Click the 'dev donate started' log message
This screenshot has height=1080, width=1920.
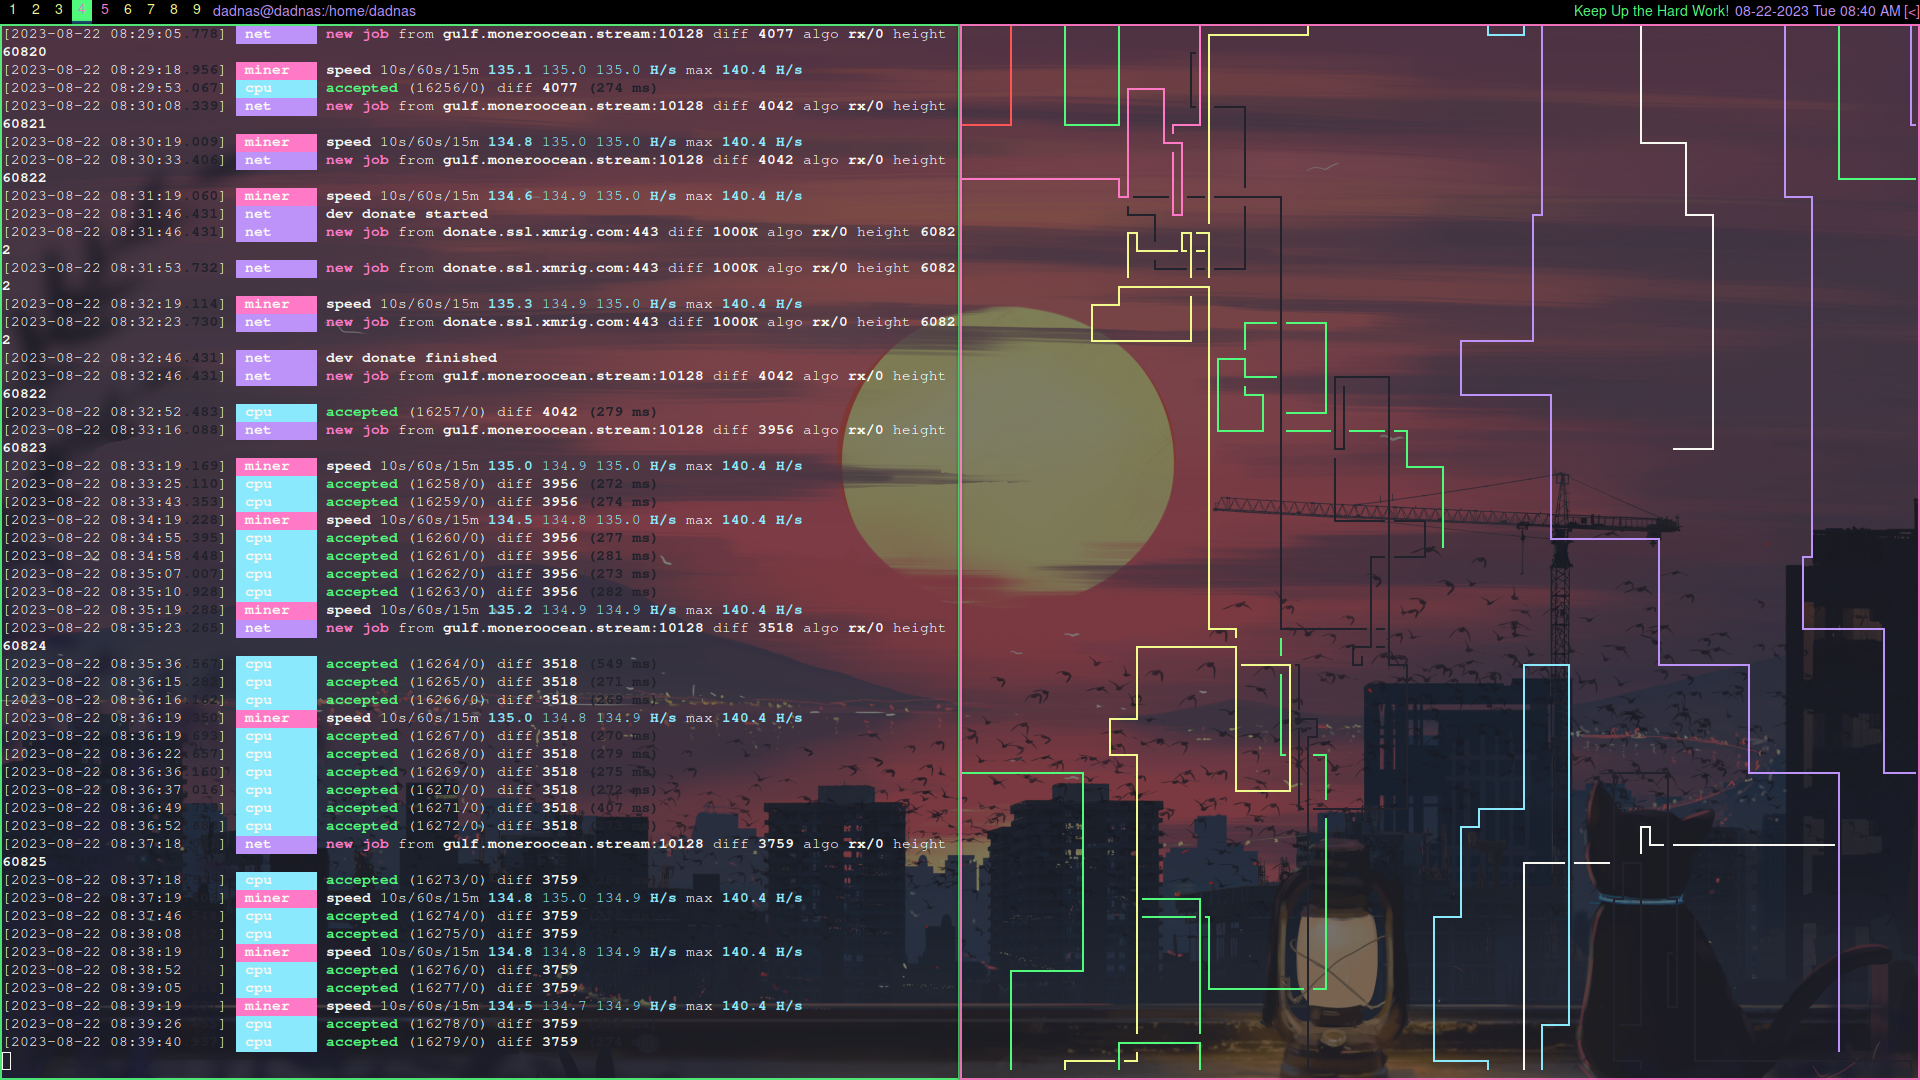(x=407, y=214)
